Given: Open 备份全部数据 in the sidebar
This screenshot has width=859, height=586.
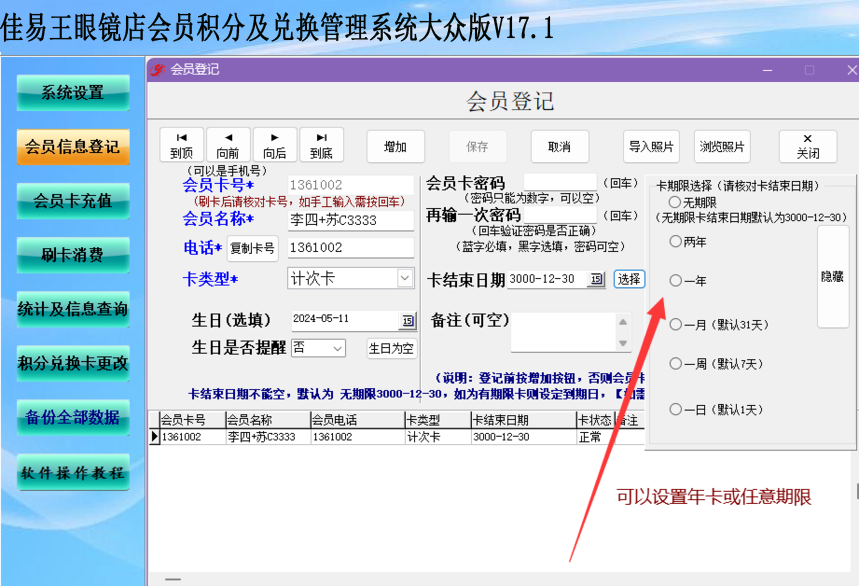Looking at the screenshot, I should coord(73,417).
